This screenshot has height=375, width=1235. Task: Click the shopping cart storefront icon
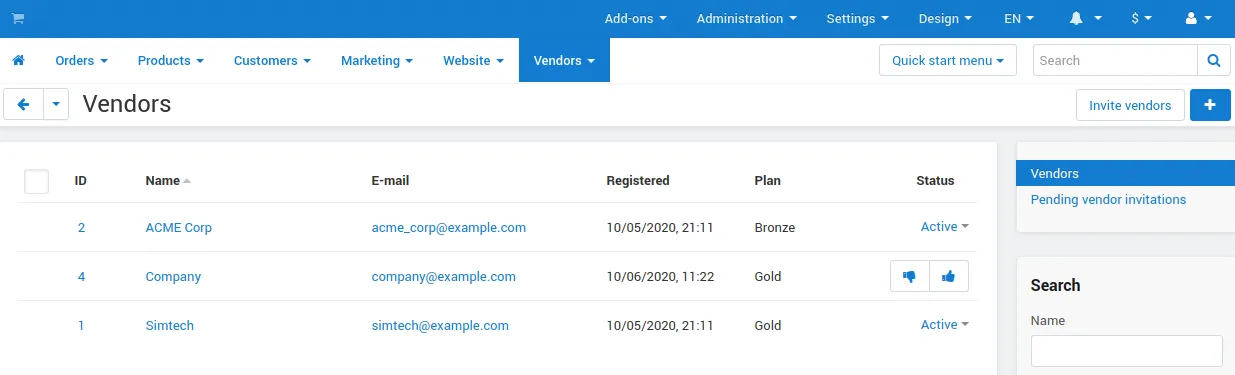tap(18, 19)
